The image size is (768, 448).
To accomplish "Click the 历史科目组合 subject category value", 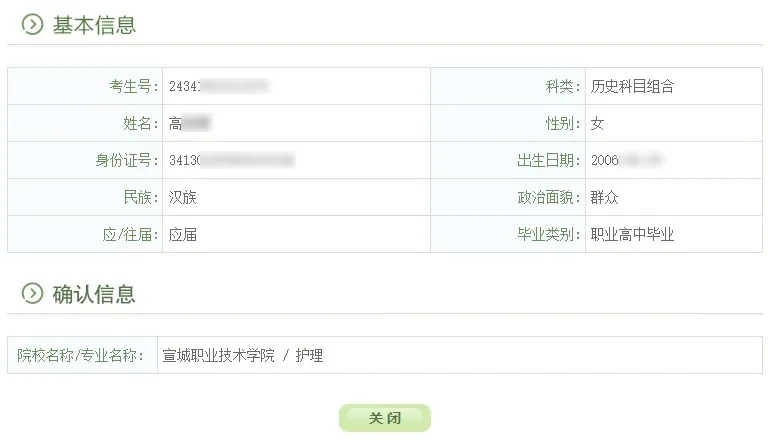I will [x=632, y=86].
